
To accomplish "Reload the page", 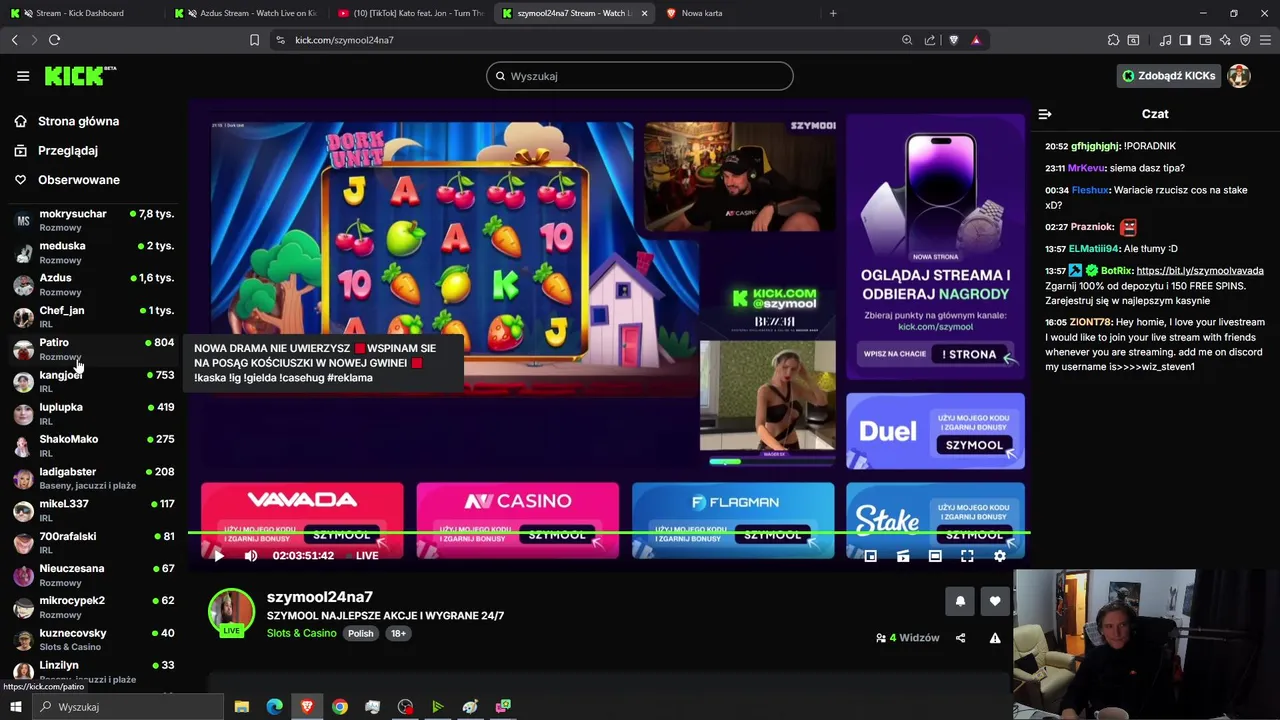I will click(x=54, y=40).
